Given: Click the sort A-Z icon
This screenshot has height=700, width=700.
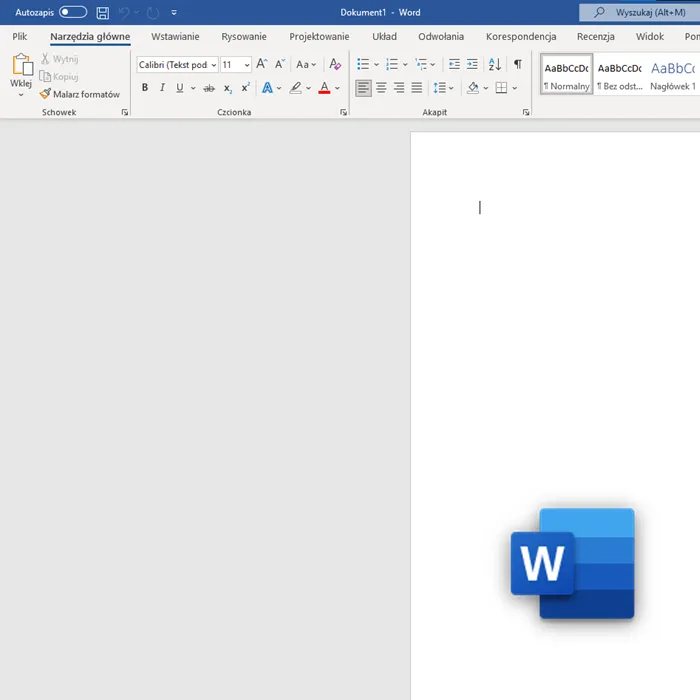Looking at the screenshot, I should click(494, 64).
